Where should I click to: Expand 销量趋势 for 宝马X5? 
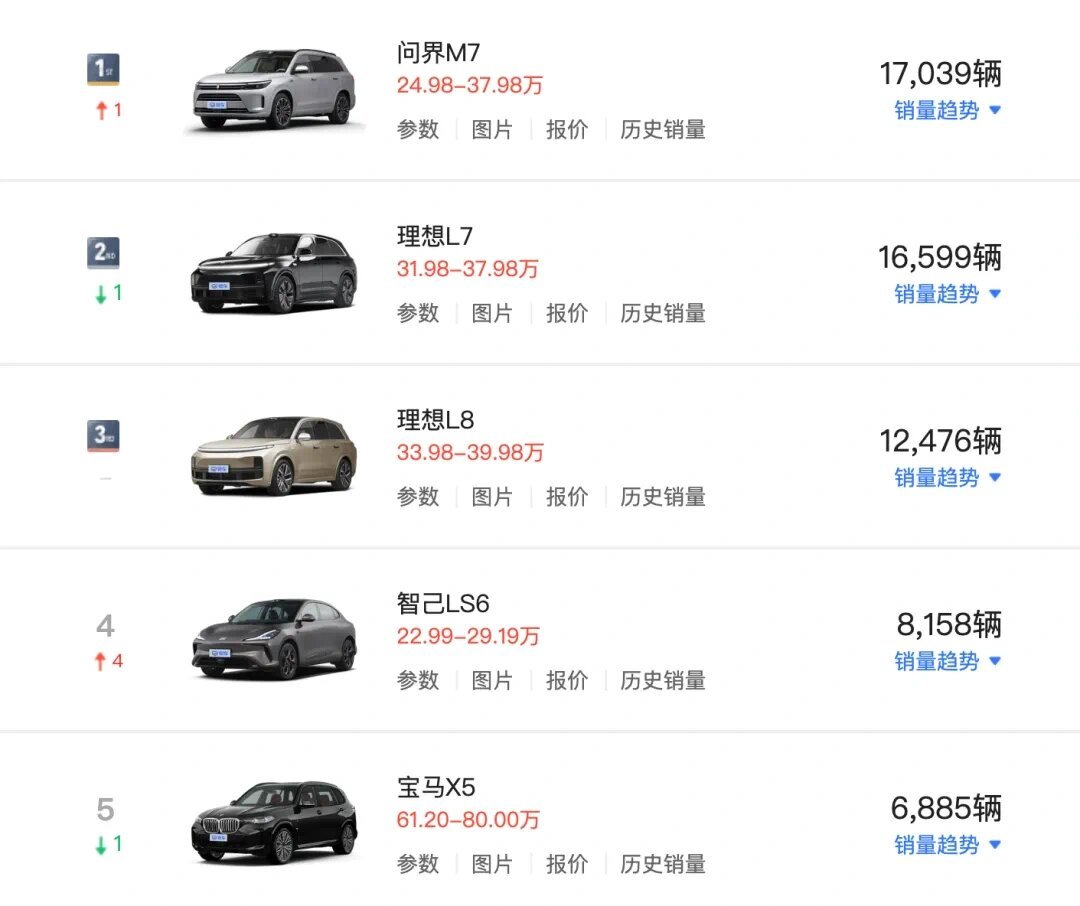pos(948,845)
